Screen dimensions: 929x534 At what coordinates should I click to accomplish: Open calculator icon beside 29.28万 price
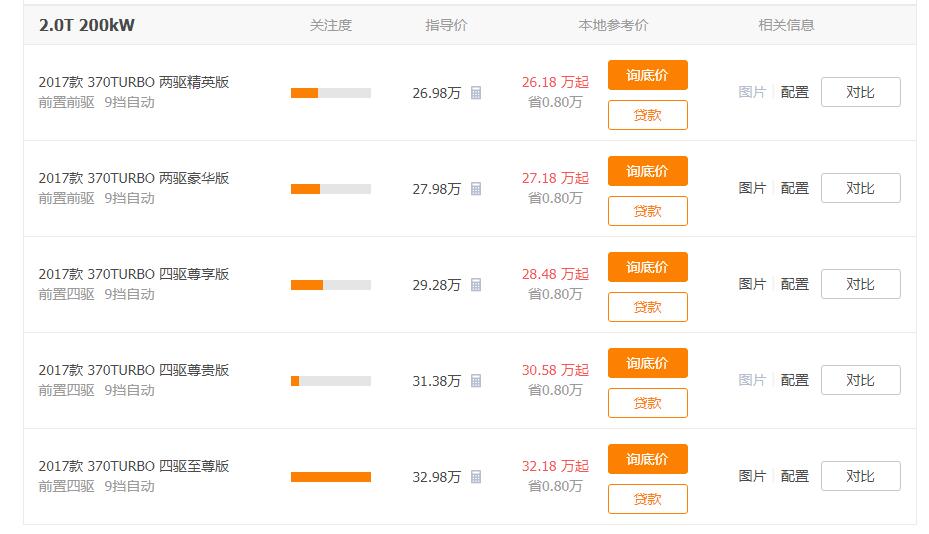click(x=476, y=284)
